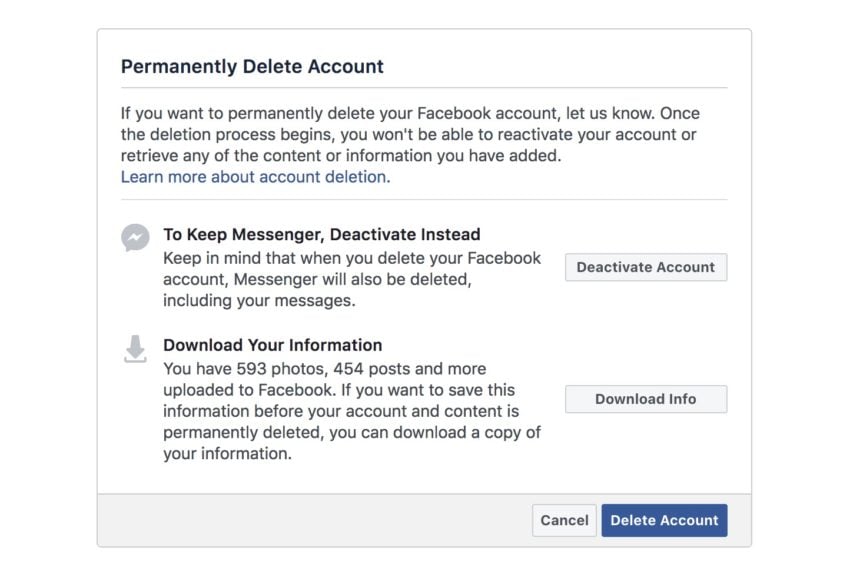Click the download arrow icon
Image resolution: width=850 pixels, height=577 pixels.
click(x=135, y=349)
